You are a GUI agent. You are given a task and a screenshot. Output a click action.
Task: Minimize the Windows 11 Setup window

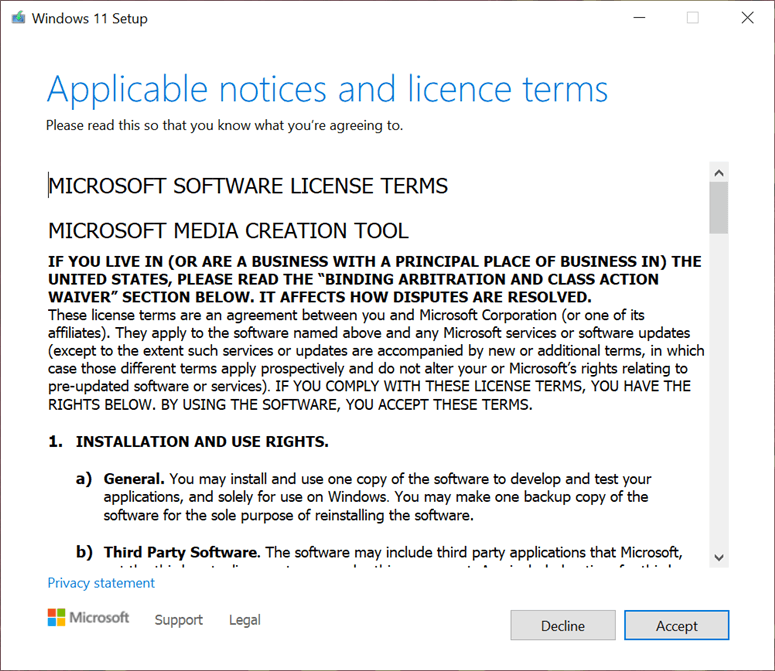[x=640, y=18]
